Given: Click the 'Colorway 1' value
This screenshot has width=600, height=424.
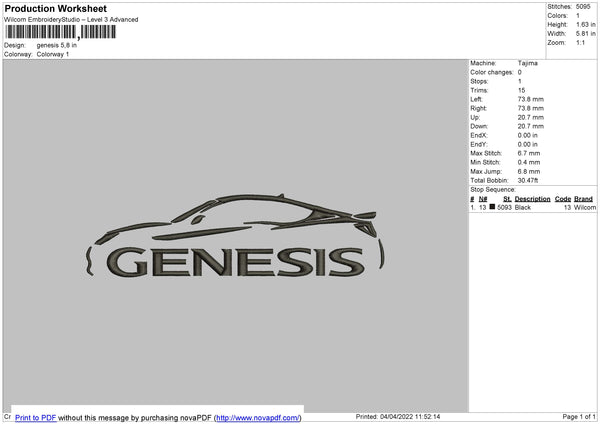Looking at the screenshot, I should pos(53,54).
